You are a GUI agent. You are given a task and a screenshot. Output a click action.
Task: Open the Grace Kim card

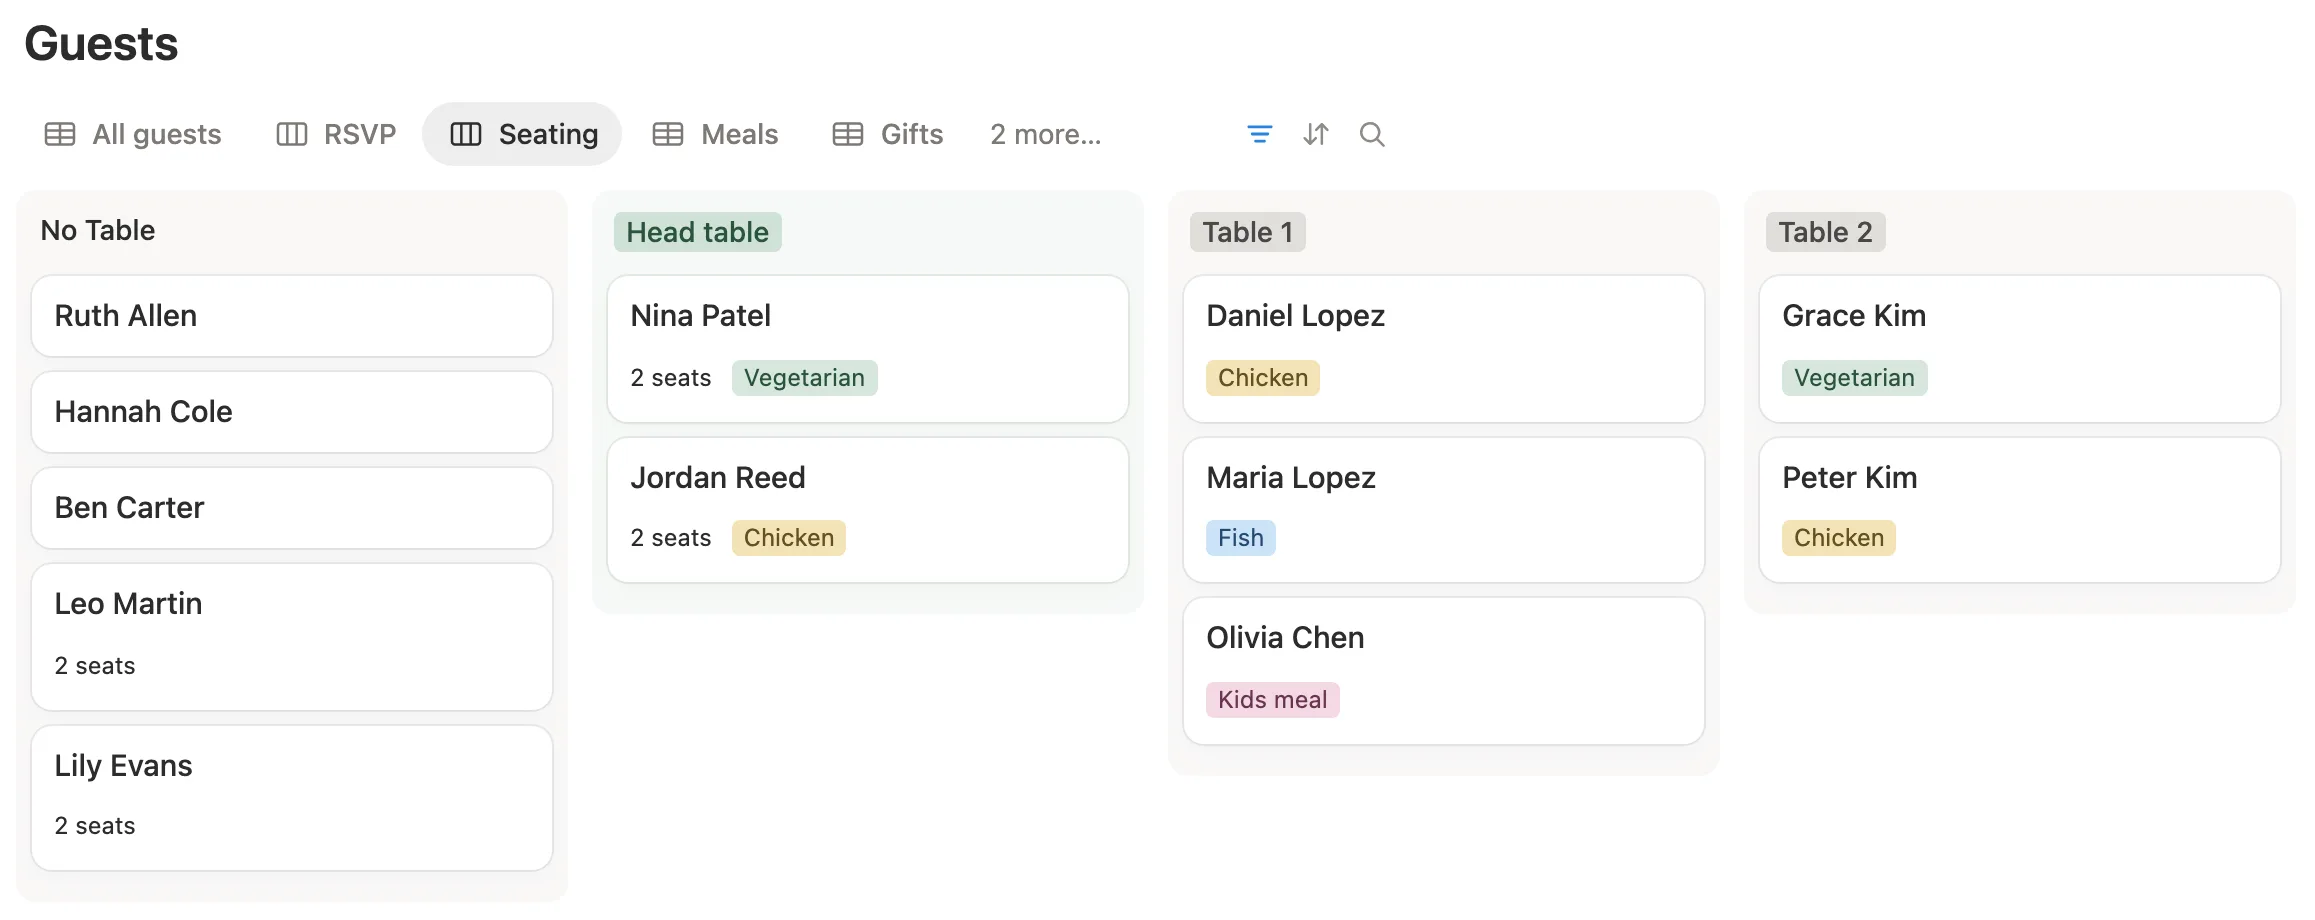pos(2020,349)
